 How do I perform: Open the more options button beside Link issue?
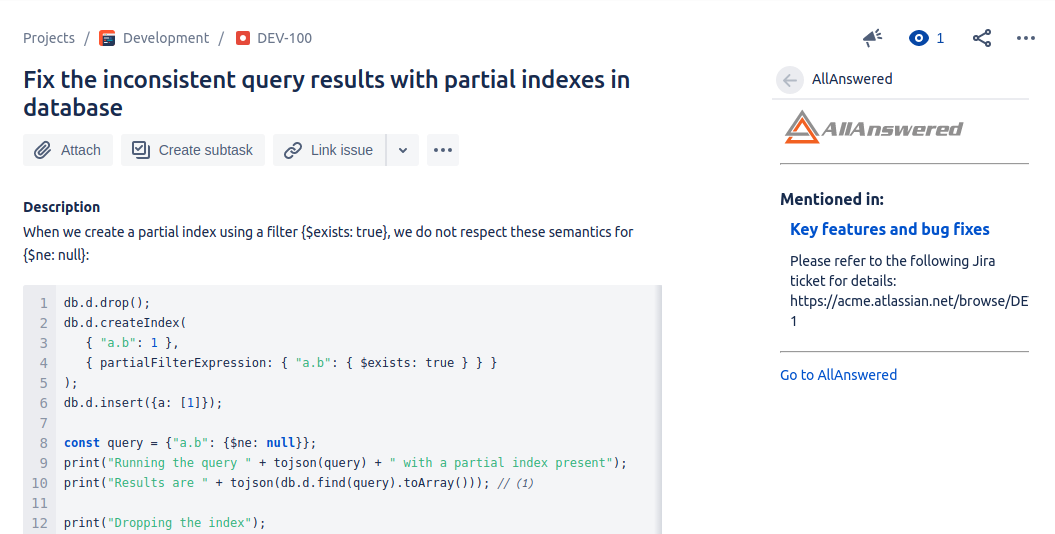tap(443, 150)
